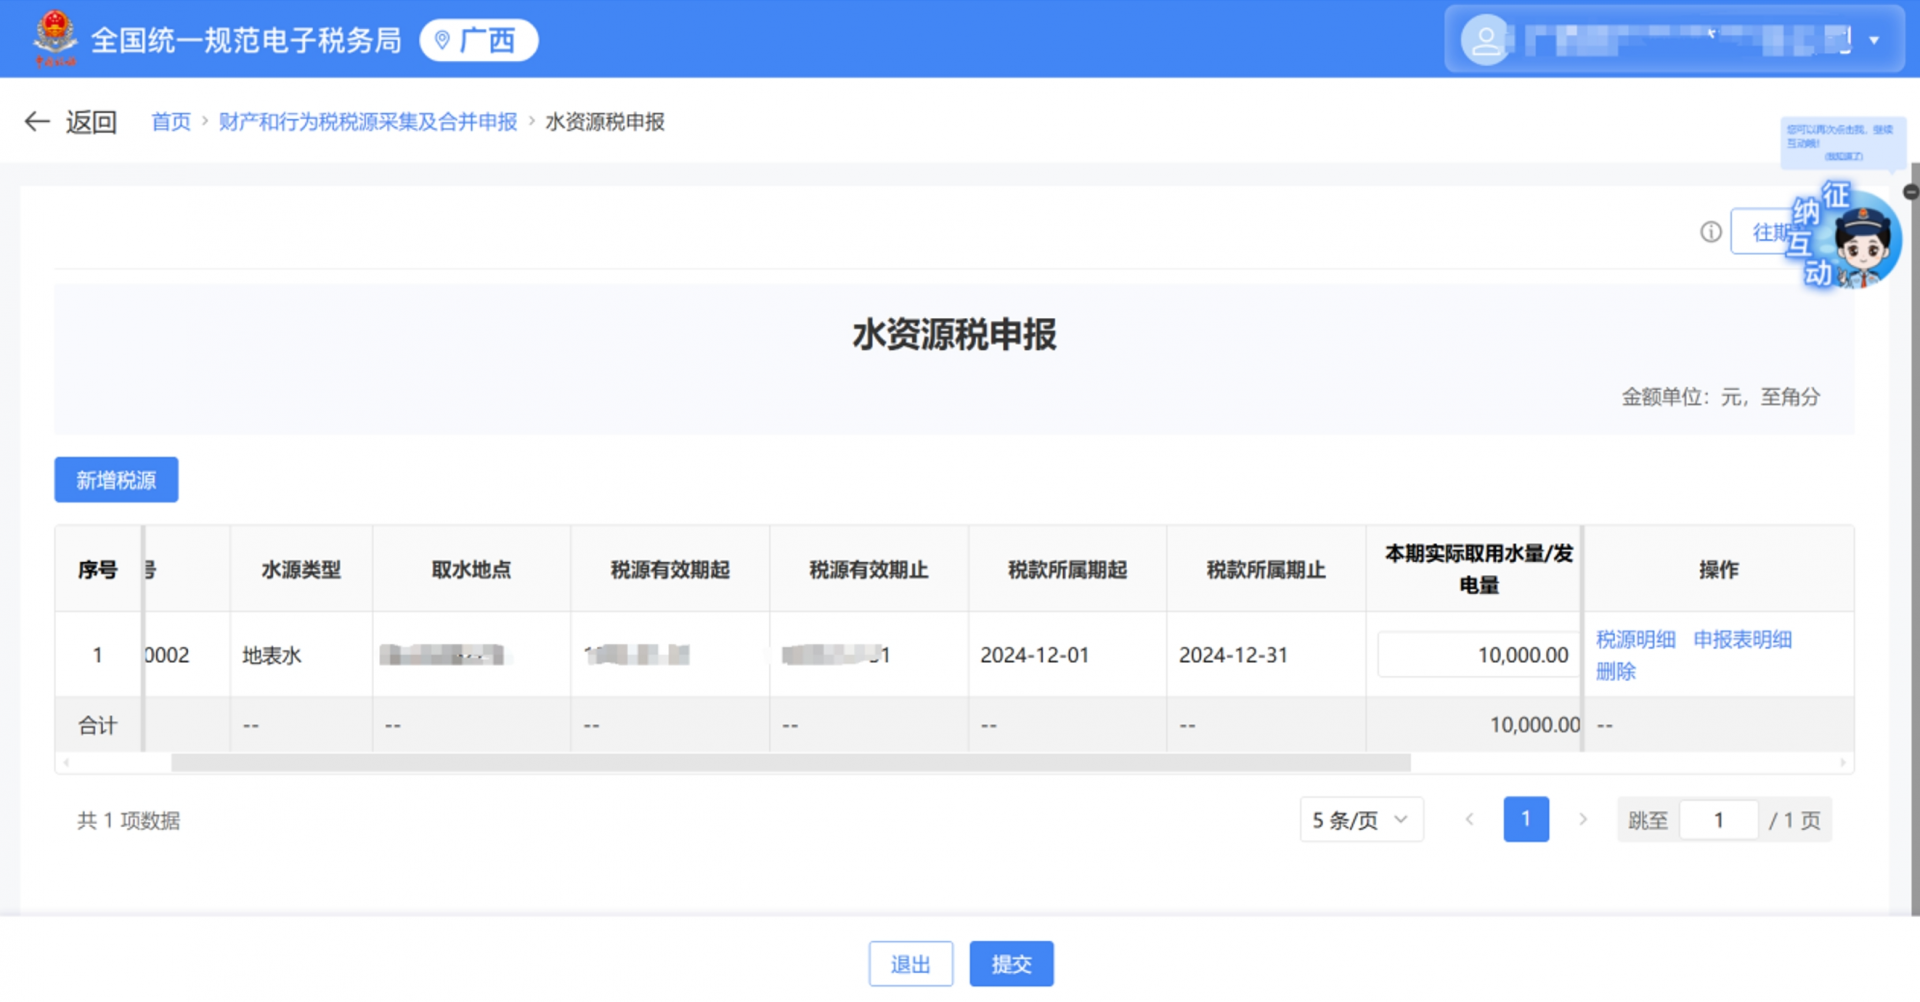The height and width of the screenshot is (1002, 1920).
Task: Click the 新增税源 button
Action: (x=115, y=479)
